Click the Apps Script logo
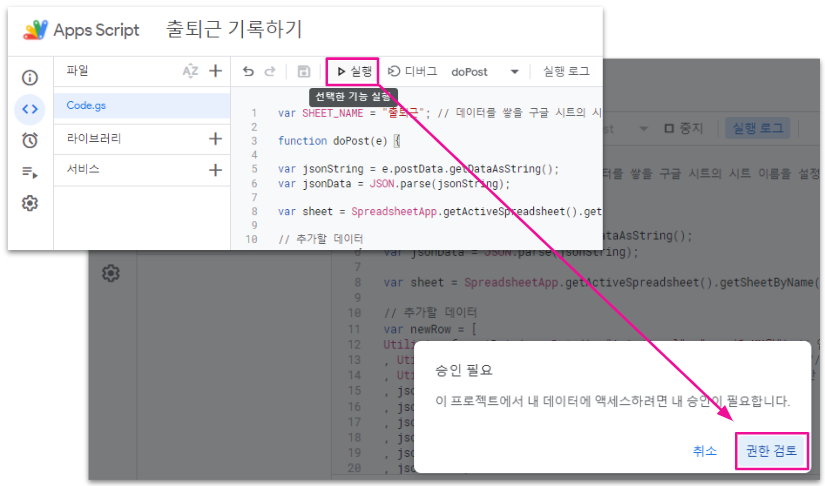825x486 pixels. [35, 30]
